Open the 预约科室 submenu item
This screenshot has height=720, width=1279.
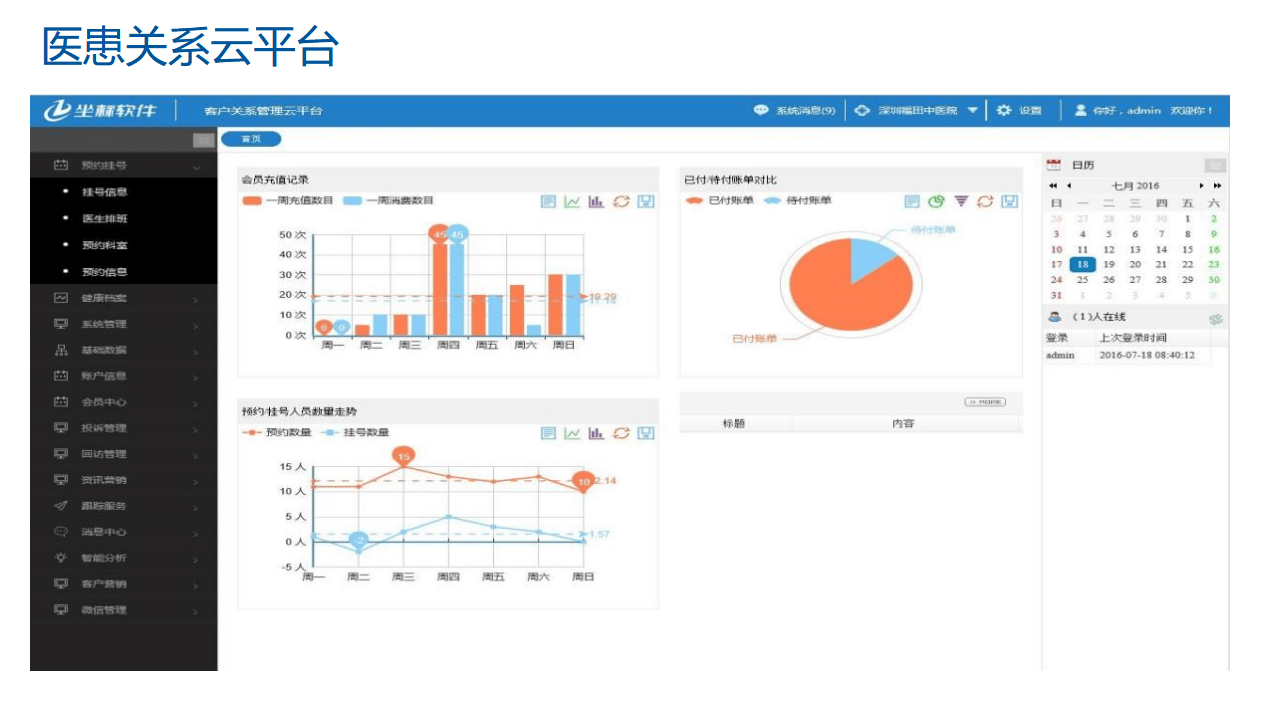pos(104,245)
